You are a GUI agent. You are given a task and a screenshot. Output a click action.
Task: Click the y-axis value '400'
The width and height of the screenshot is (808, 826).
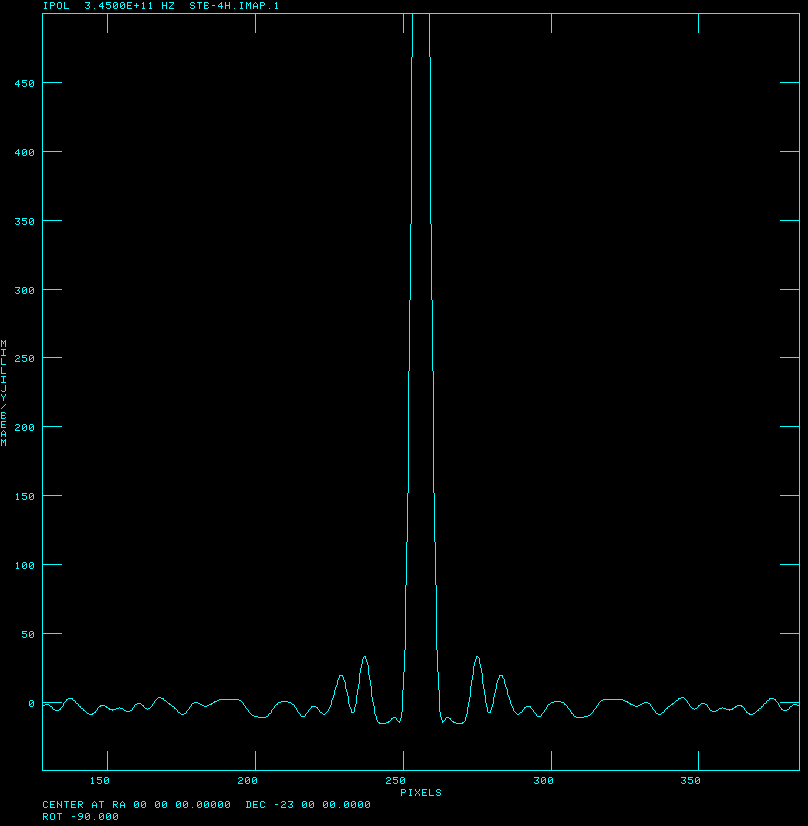tap(24, 153)
